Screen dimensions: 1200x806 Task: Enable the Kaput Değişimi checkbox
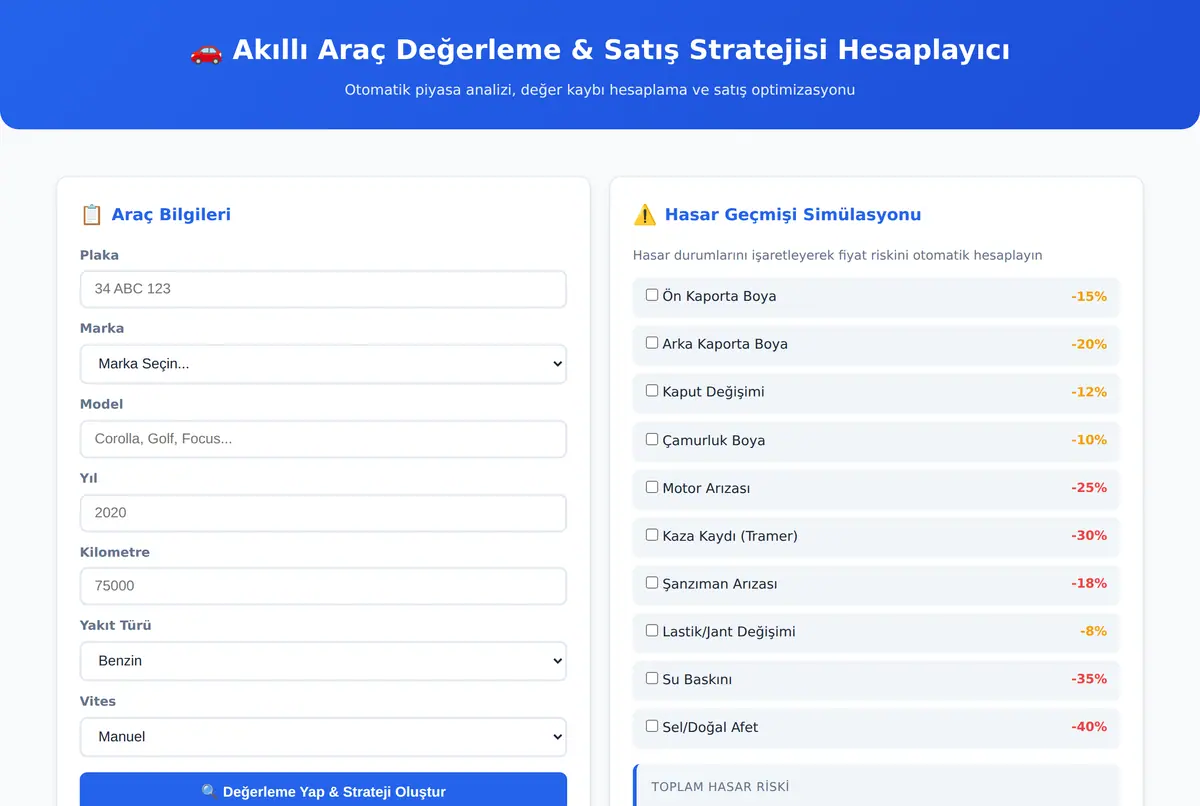652,391
